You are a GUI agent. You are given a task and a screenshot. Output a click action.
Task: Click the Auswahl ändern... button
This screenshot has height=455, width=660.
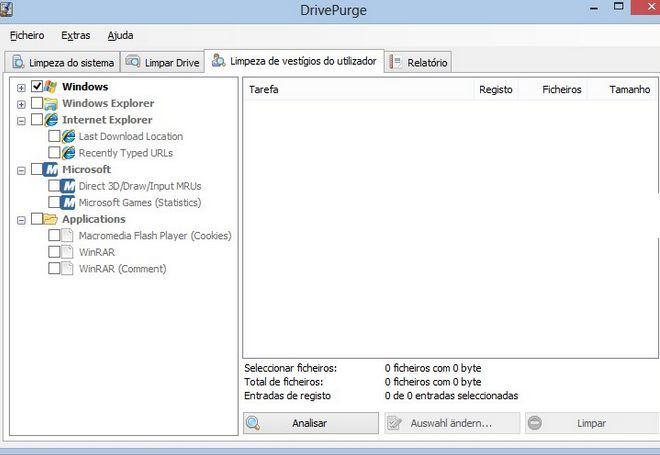(452, 423)
